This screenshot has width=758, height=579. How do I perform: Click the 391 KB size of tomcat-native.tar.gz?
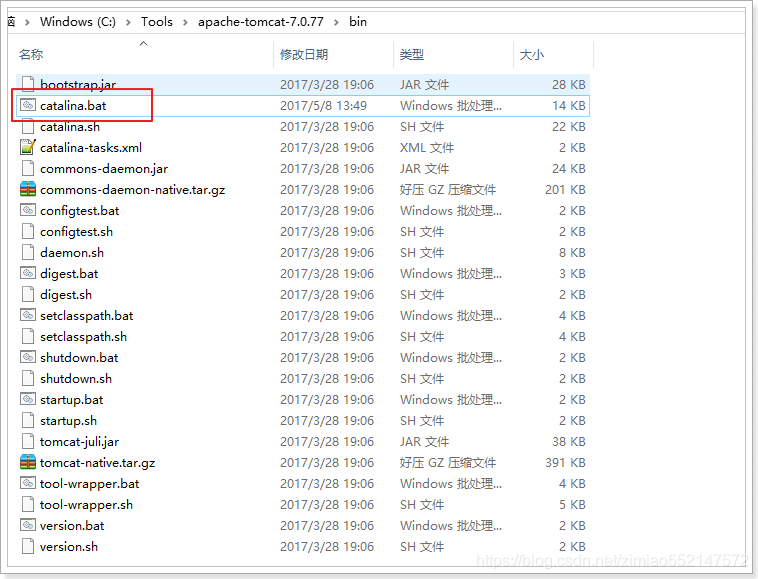coord(565,463)
